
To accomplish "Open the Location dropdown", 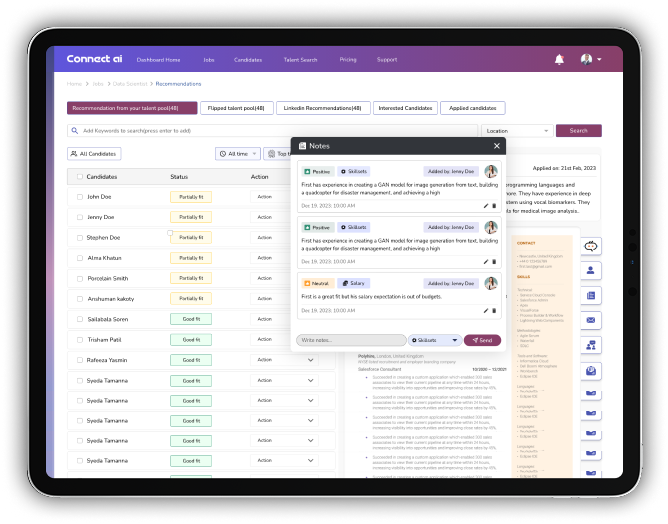I will tap(516, 130).
